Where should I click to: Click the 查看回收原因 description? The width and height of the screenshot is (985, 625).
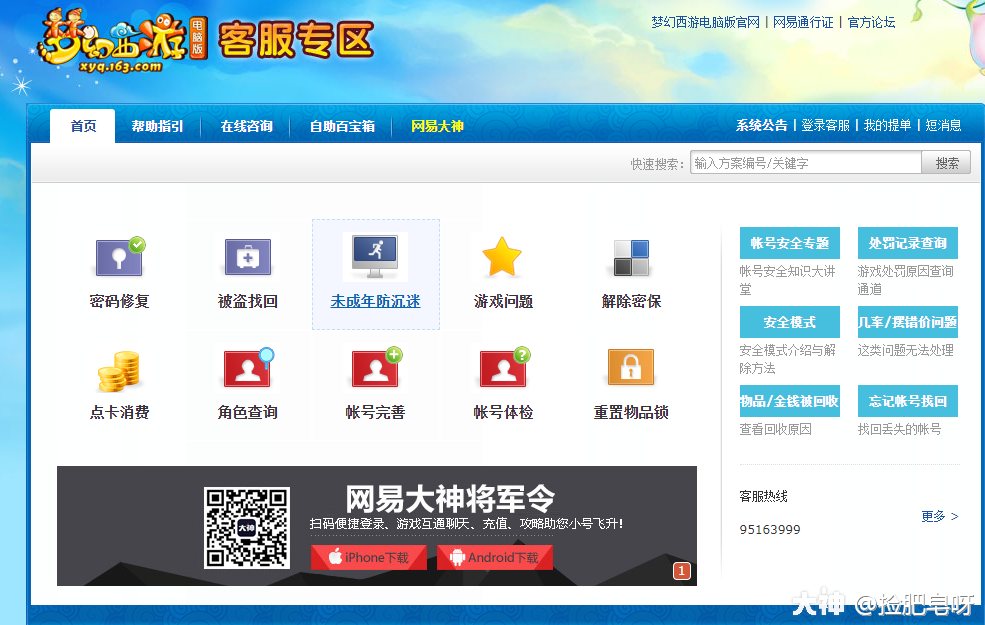(x=775, y=429)
